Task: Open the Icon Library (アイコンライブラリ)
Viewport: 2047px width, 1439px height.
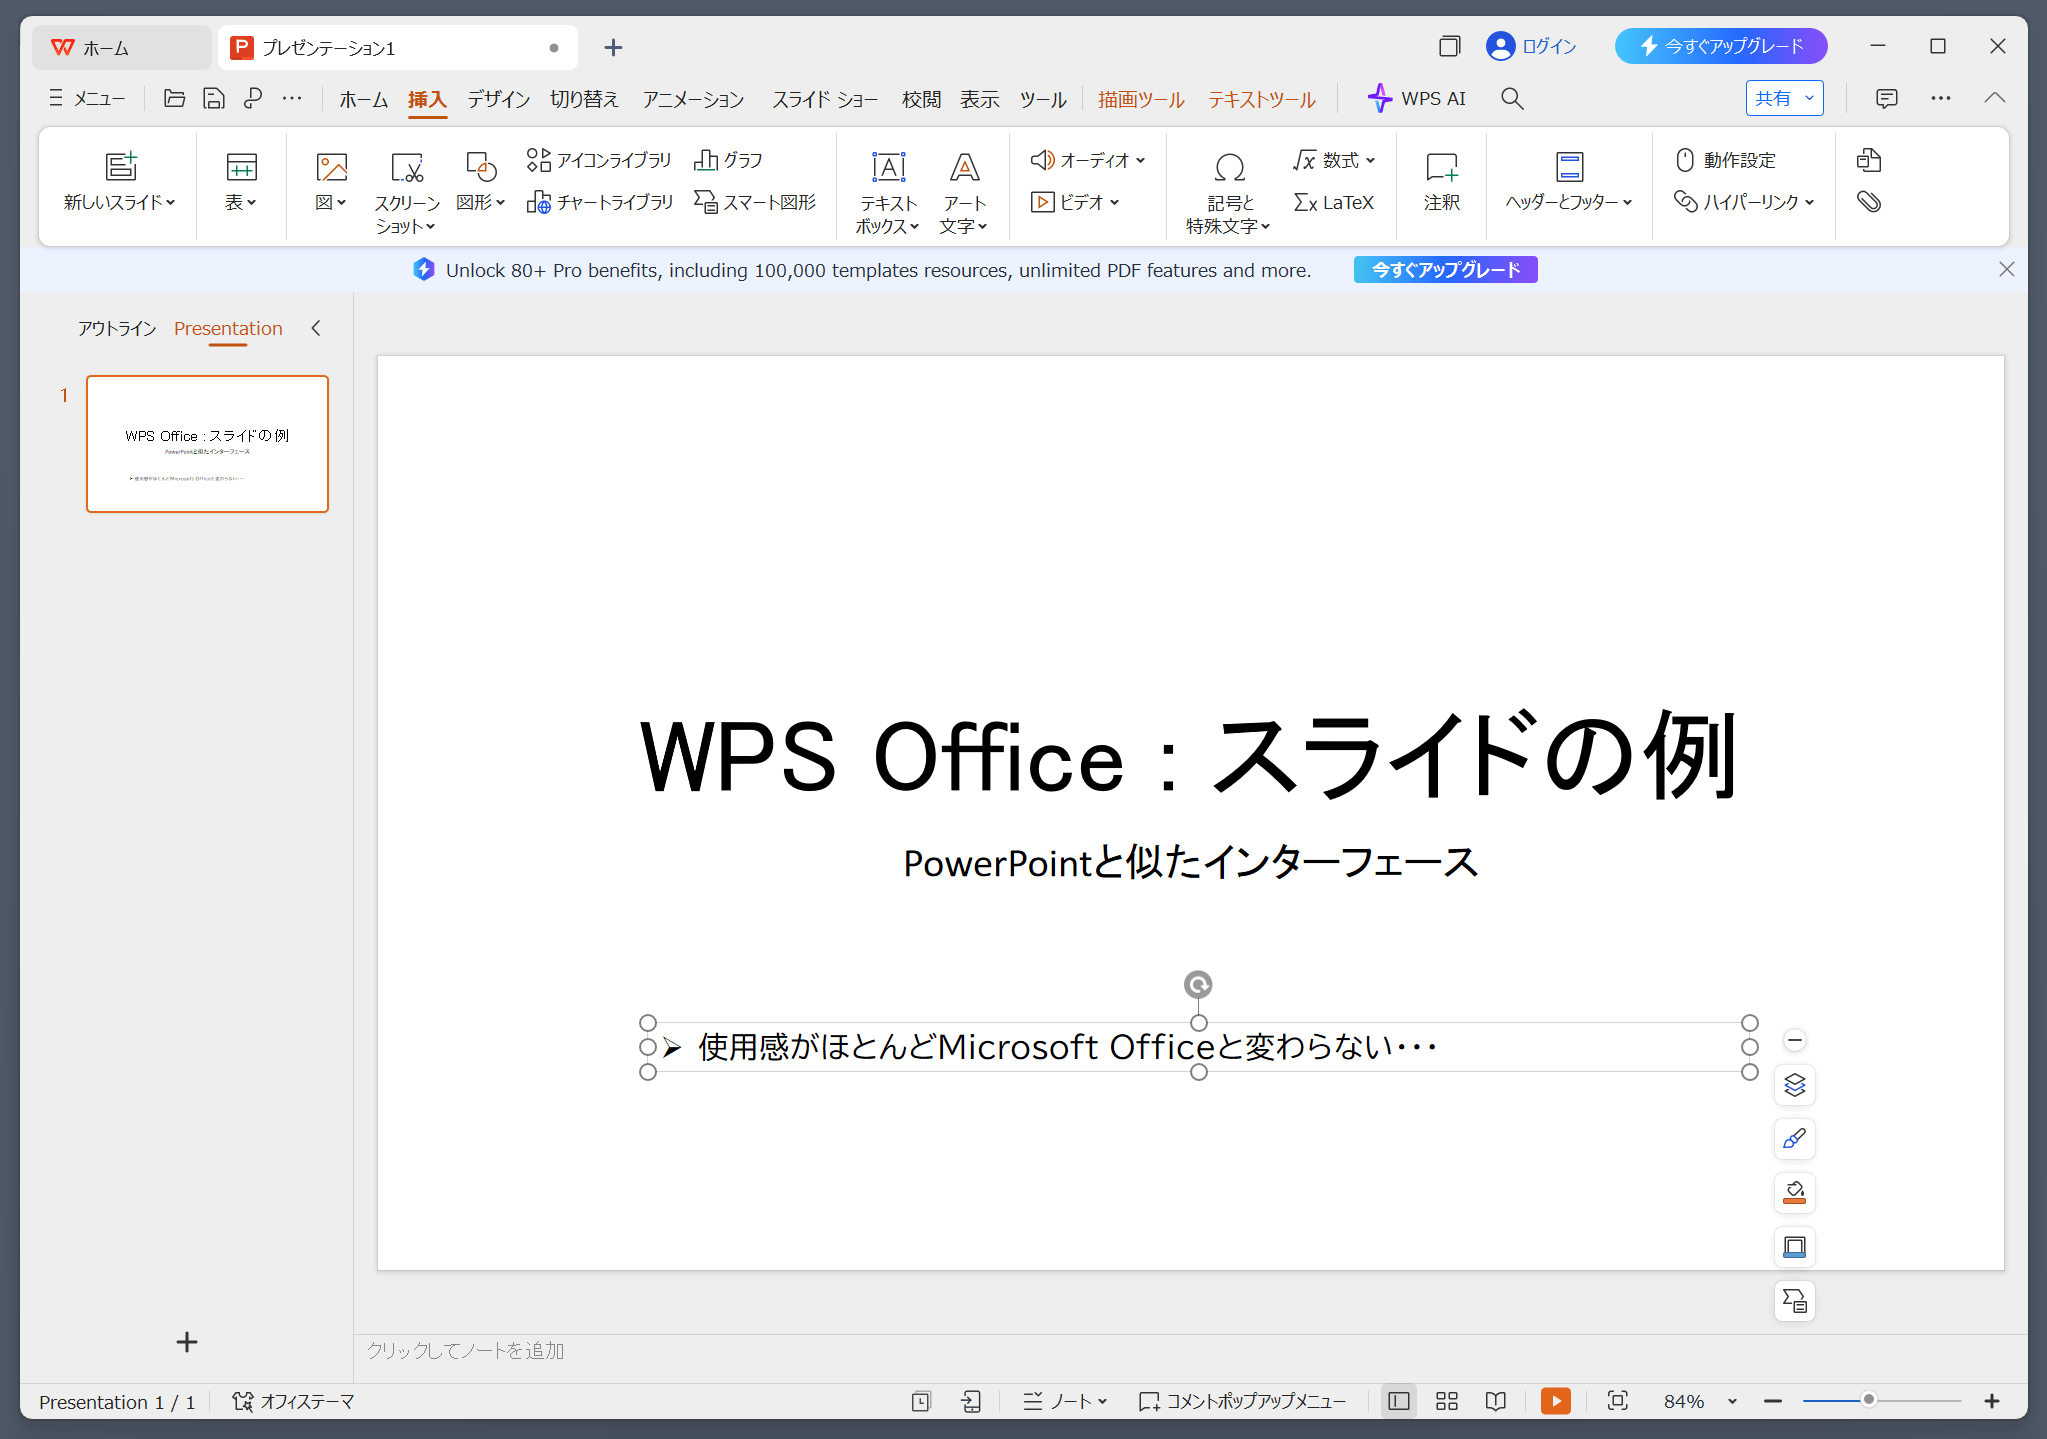Action: click(599, 160)
